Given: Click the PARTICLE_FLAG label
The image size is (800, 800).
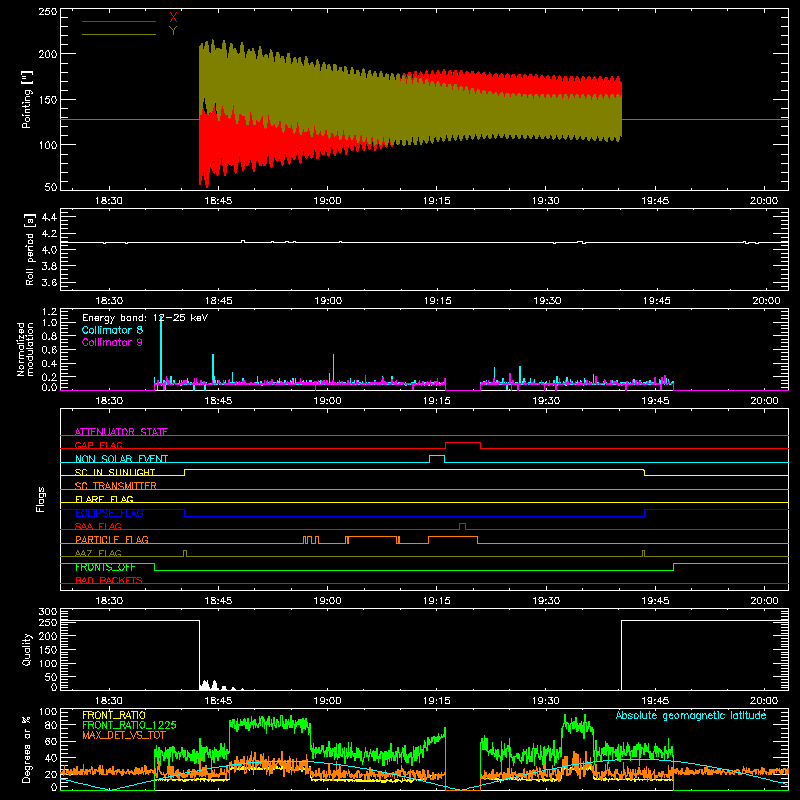Looking at the screenshot, I should (x=112, y=540).
